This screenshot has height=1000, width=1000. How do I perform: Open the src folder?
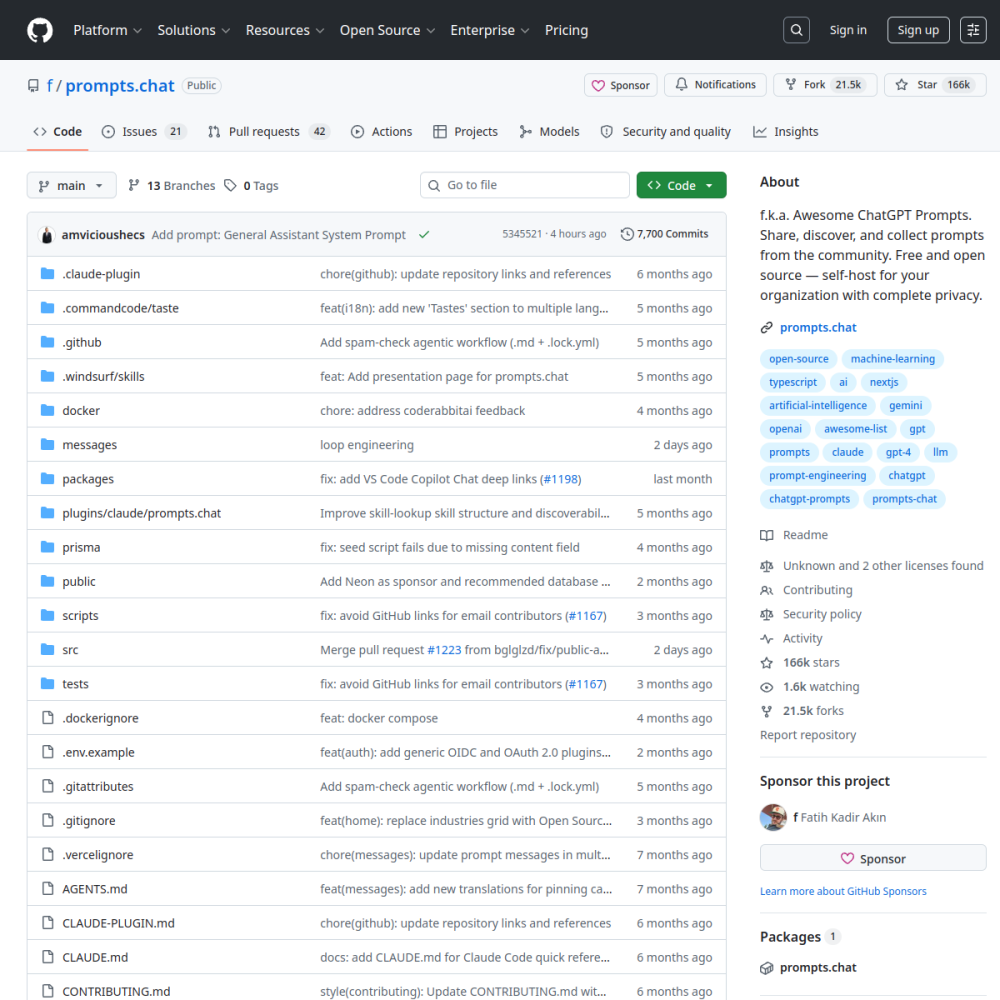[70, 649]
